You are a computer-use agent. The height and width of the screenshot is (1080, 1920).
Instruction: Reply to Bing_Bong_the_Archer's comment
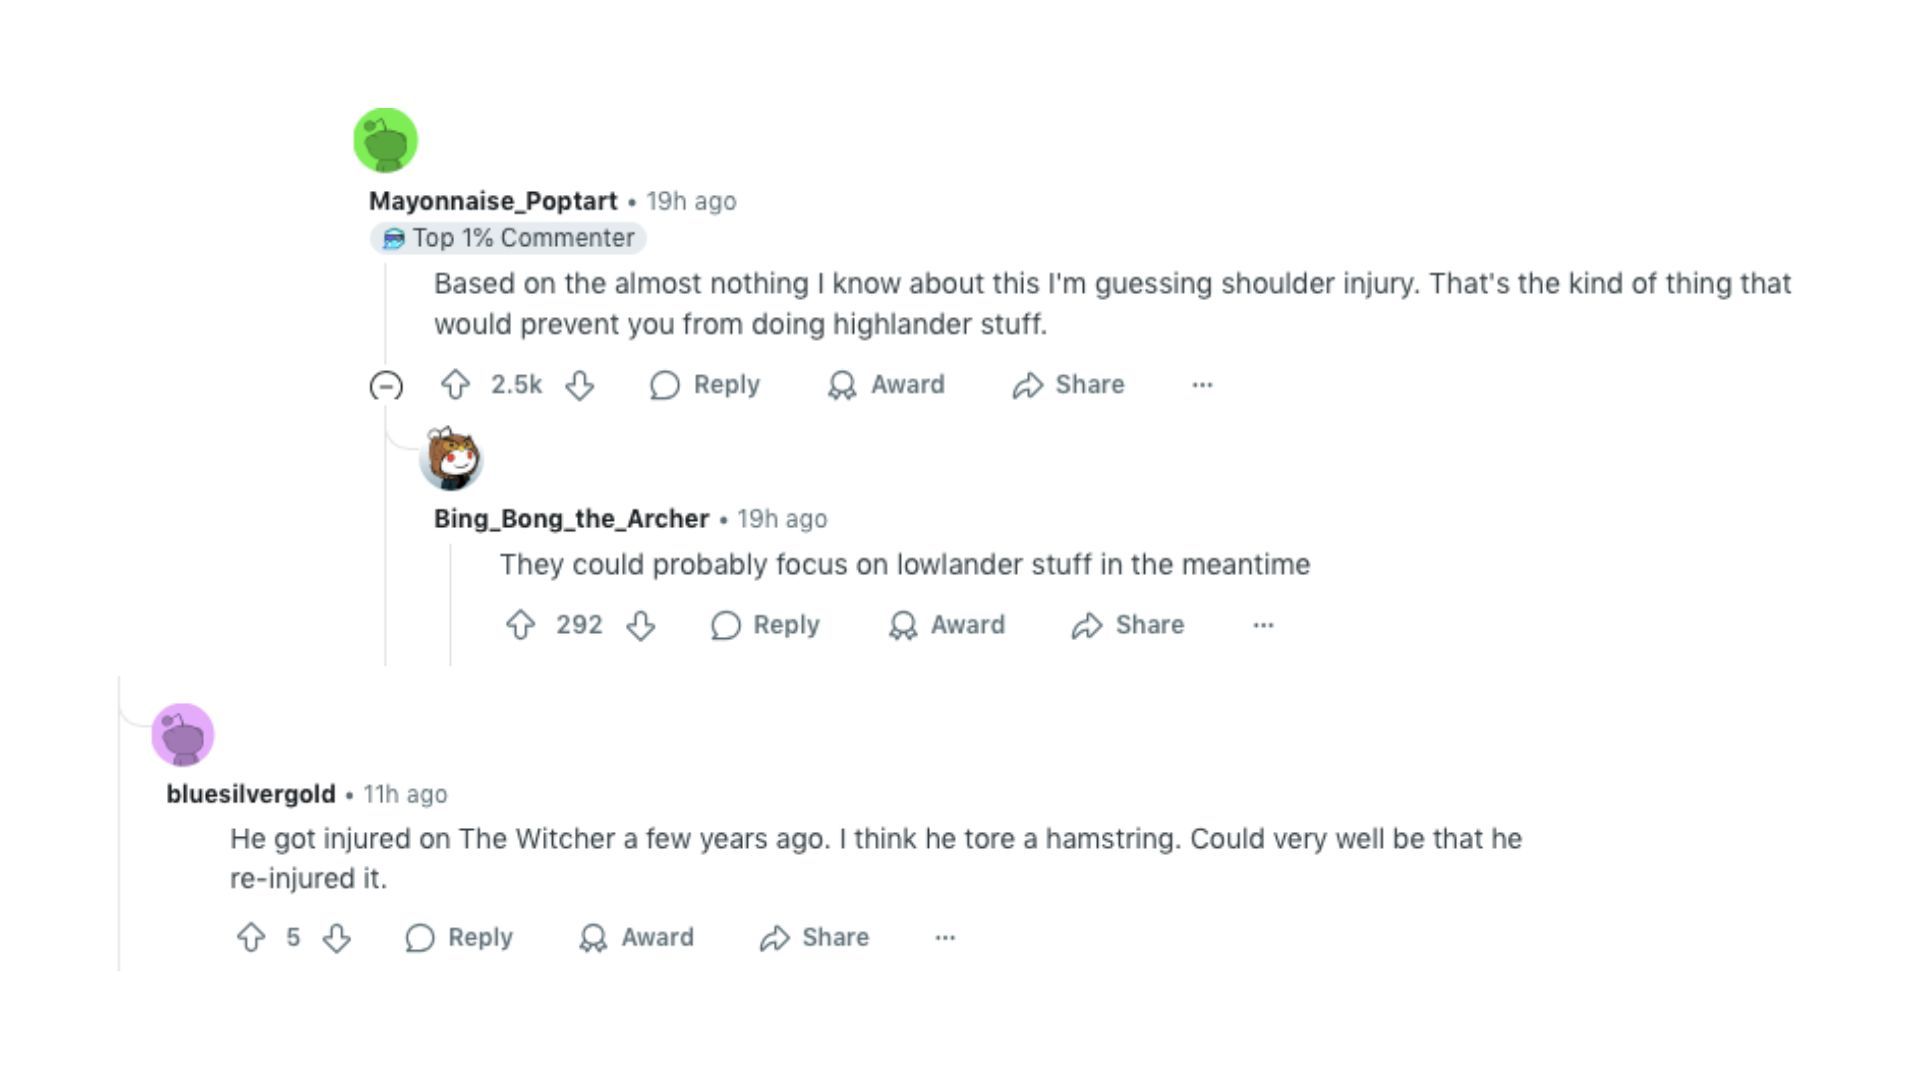[x=765, y=625]
